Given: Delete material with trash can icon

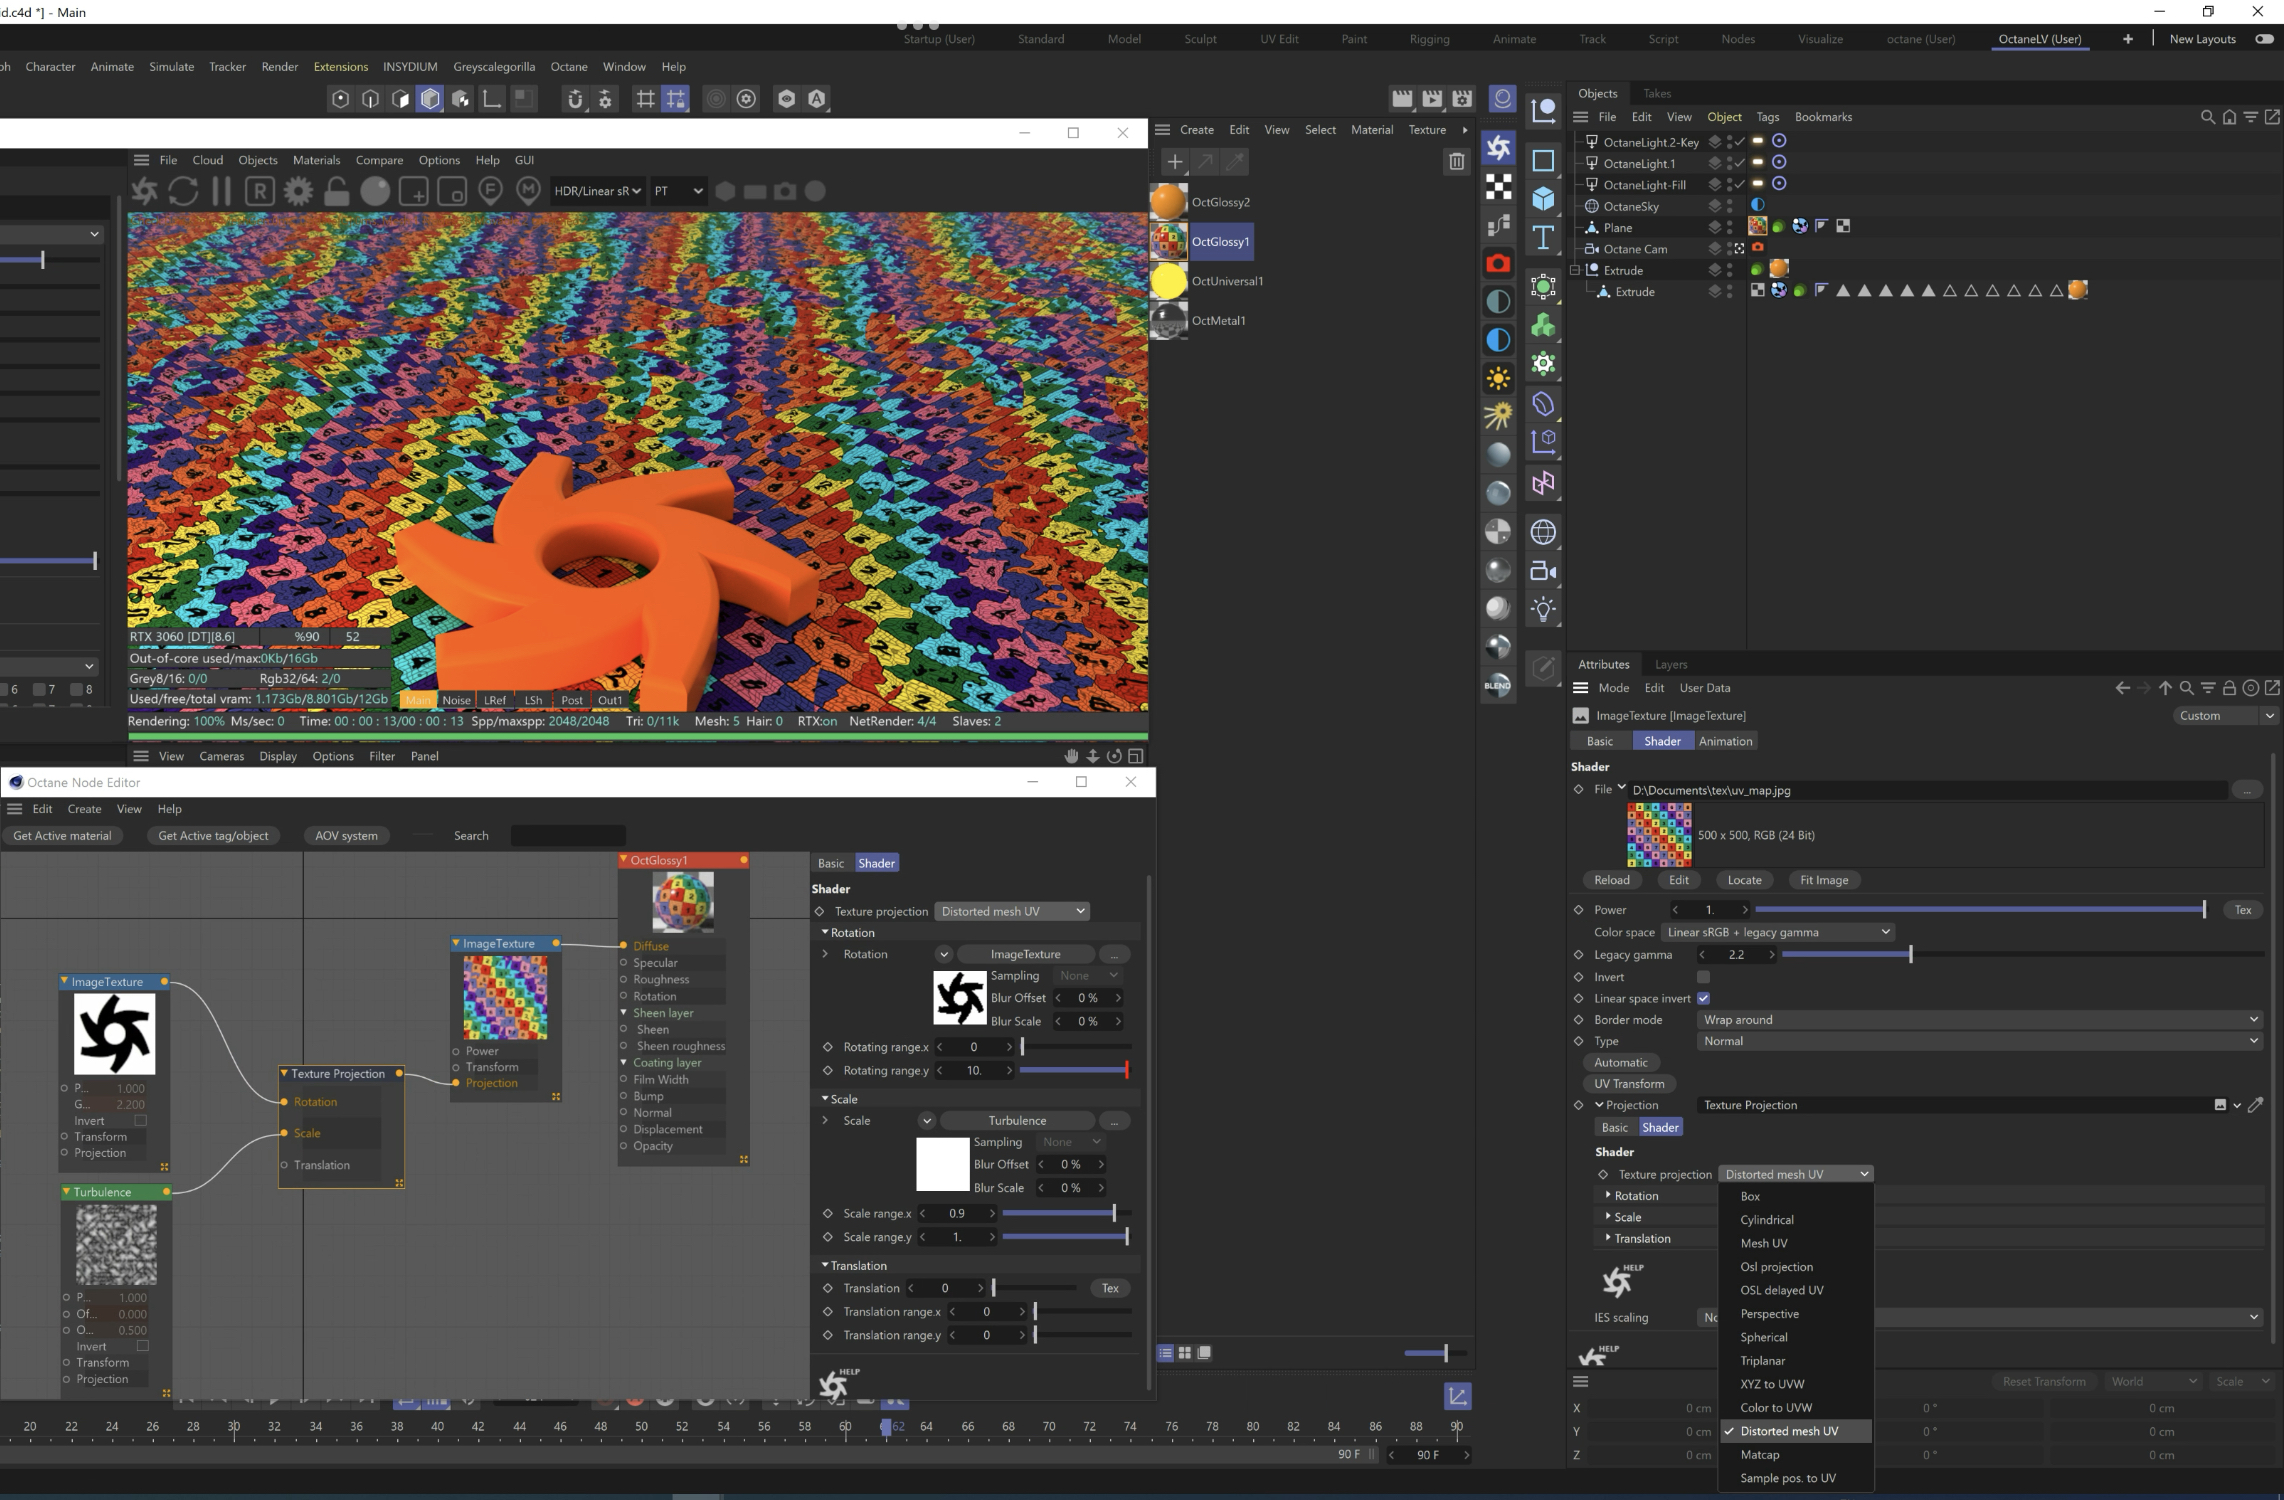Looking at the screenshot, I should (x=1456, y=161).
